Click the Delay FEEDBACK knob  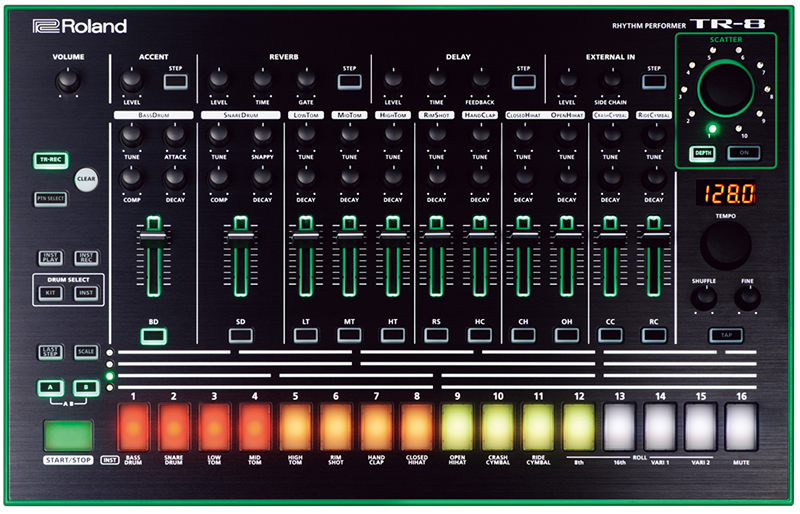(x=480, y=81)
